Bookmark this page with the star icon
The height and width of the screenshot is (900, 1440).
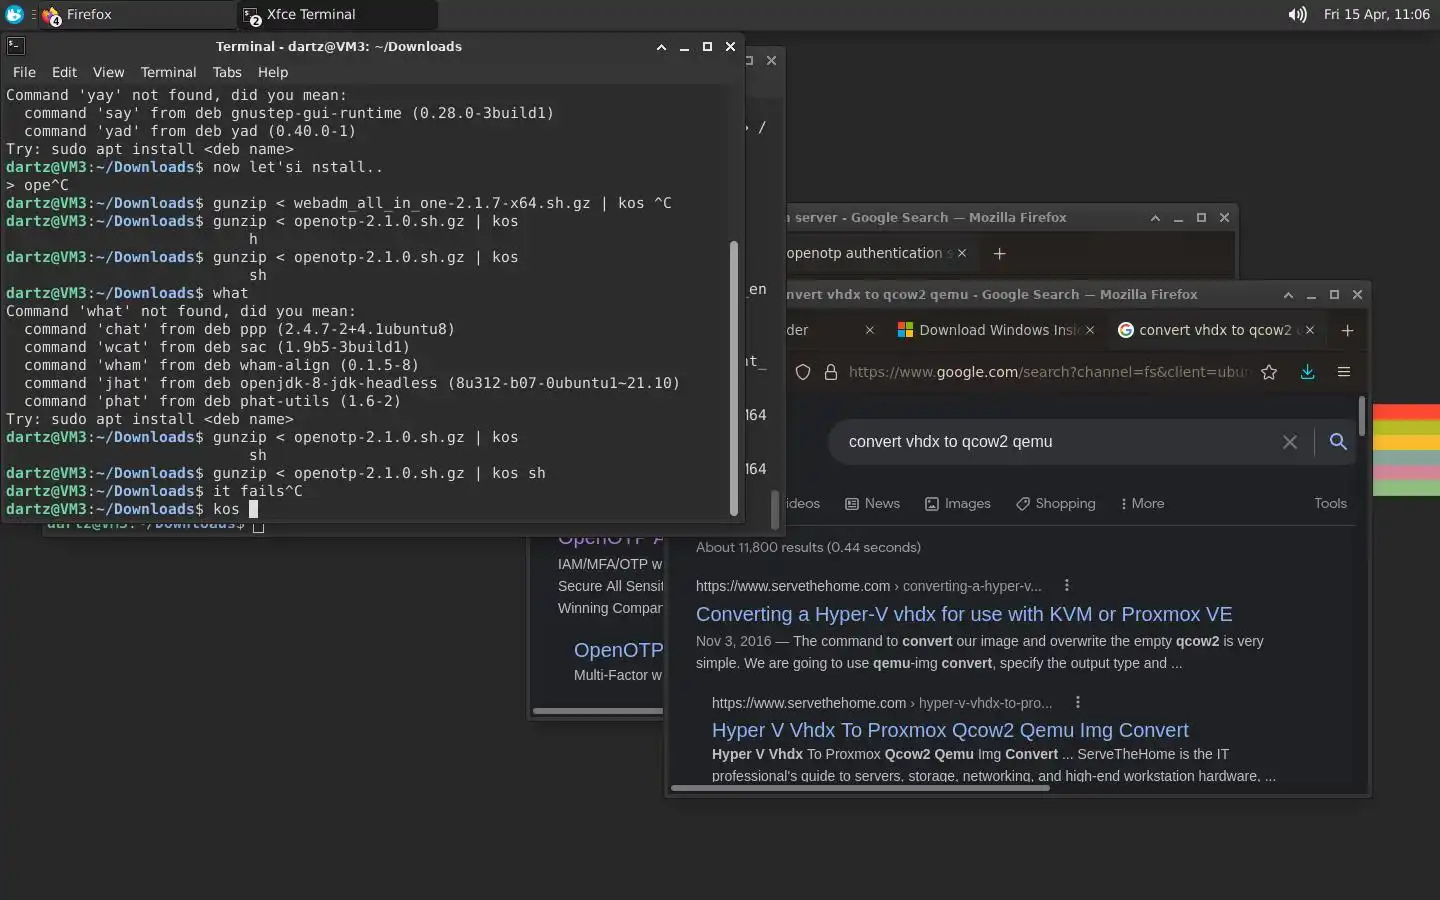[x=1269, y=372]
